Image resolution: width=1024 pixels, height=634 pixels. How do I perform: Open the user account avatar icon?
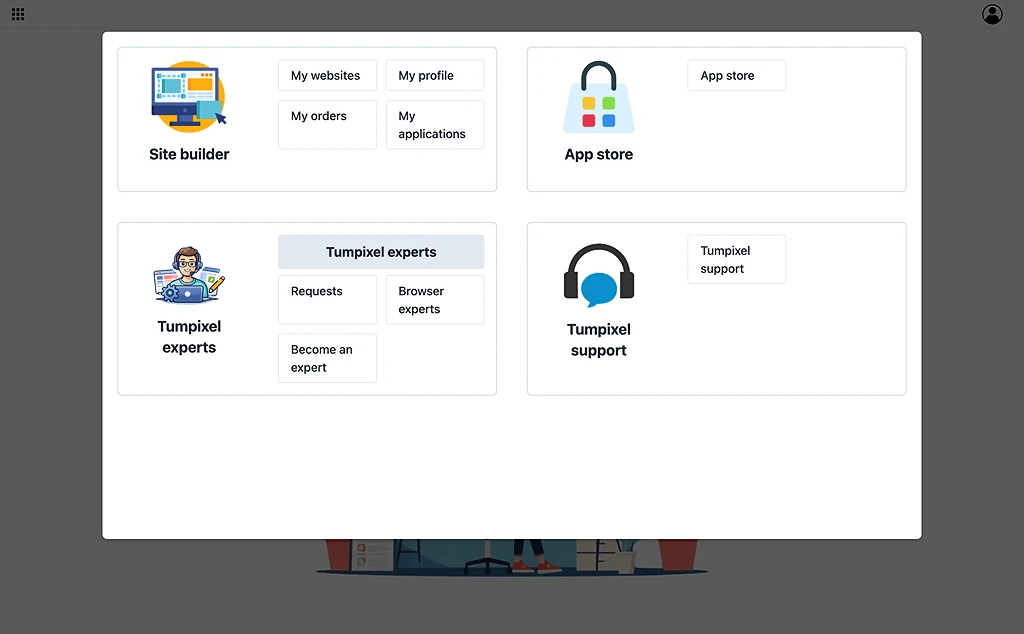992,14
